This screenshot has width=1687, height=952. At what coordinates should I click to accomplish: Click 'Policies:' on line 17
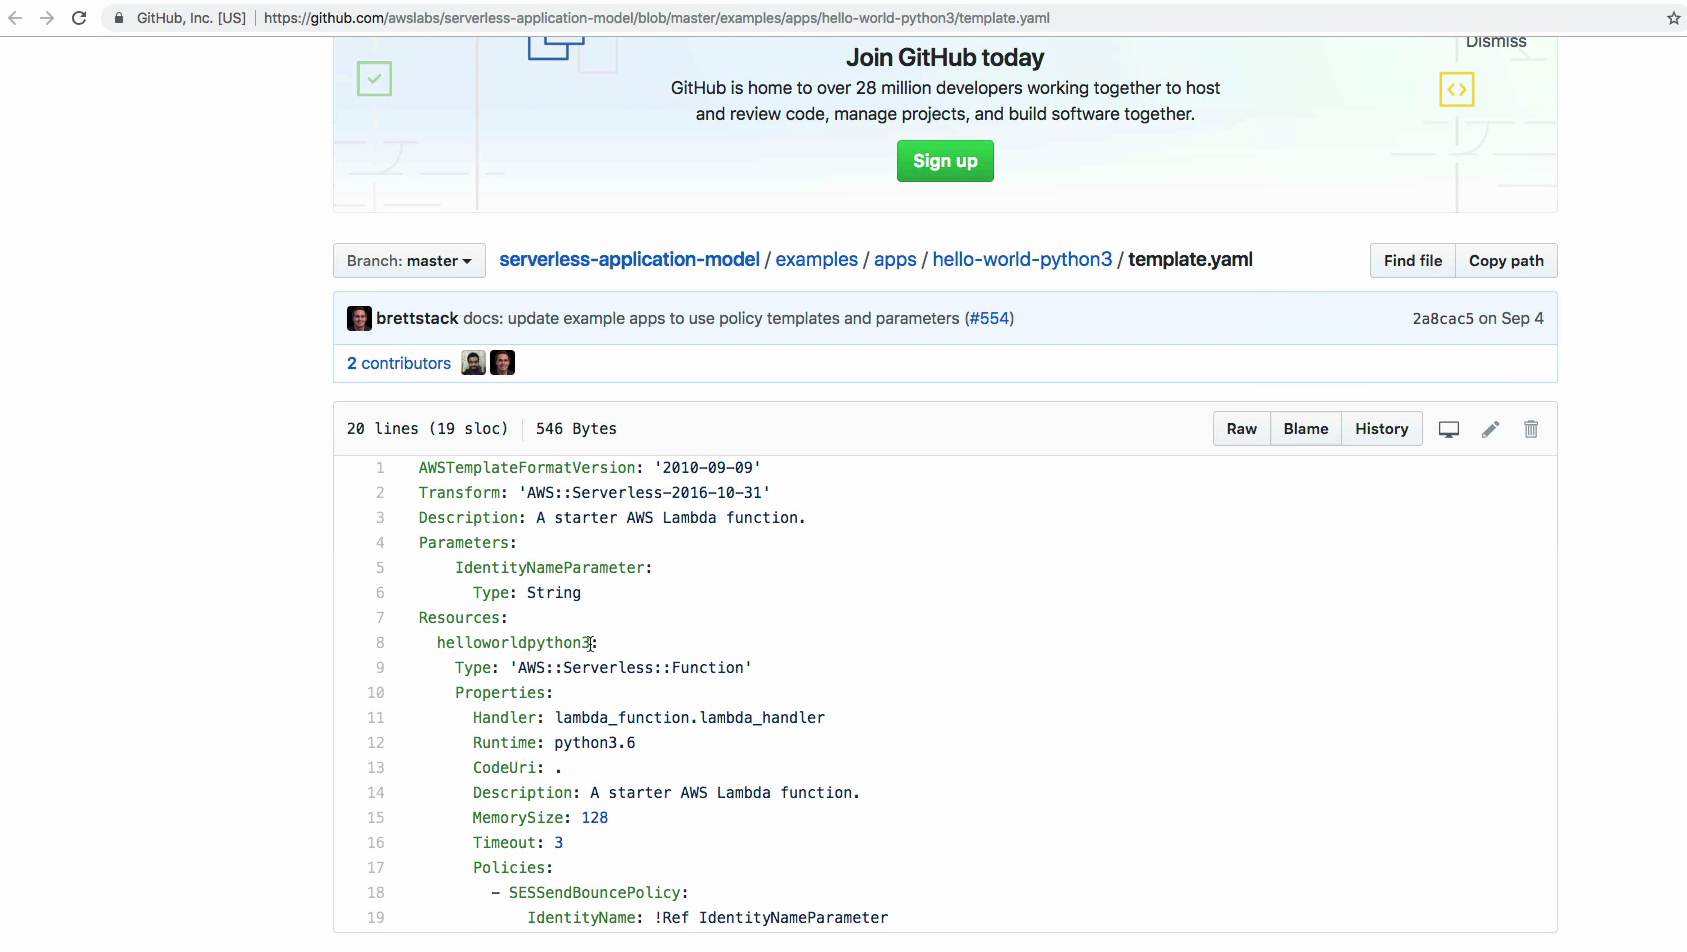[513, 868]
